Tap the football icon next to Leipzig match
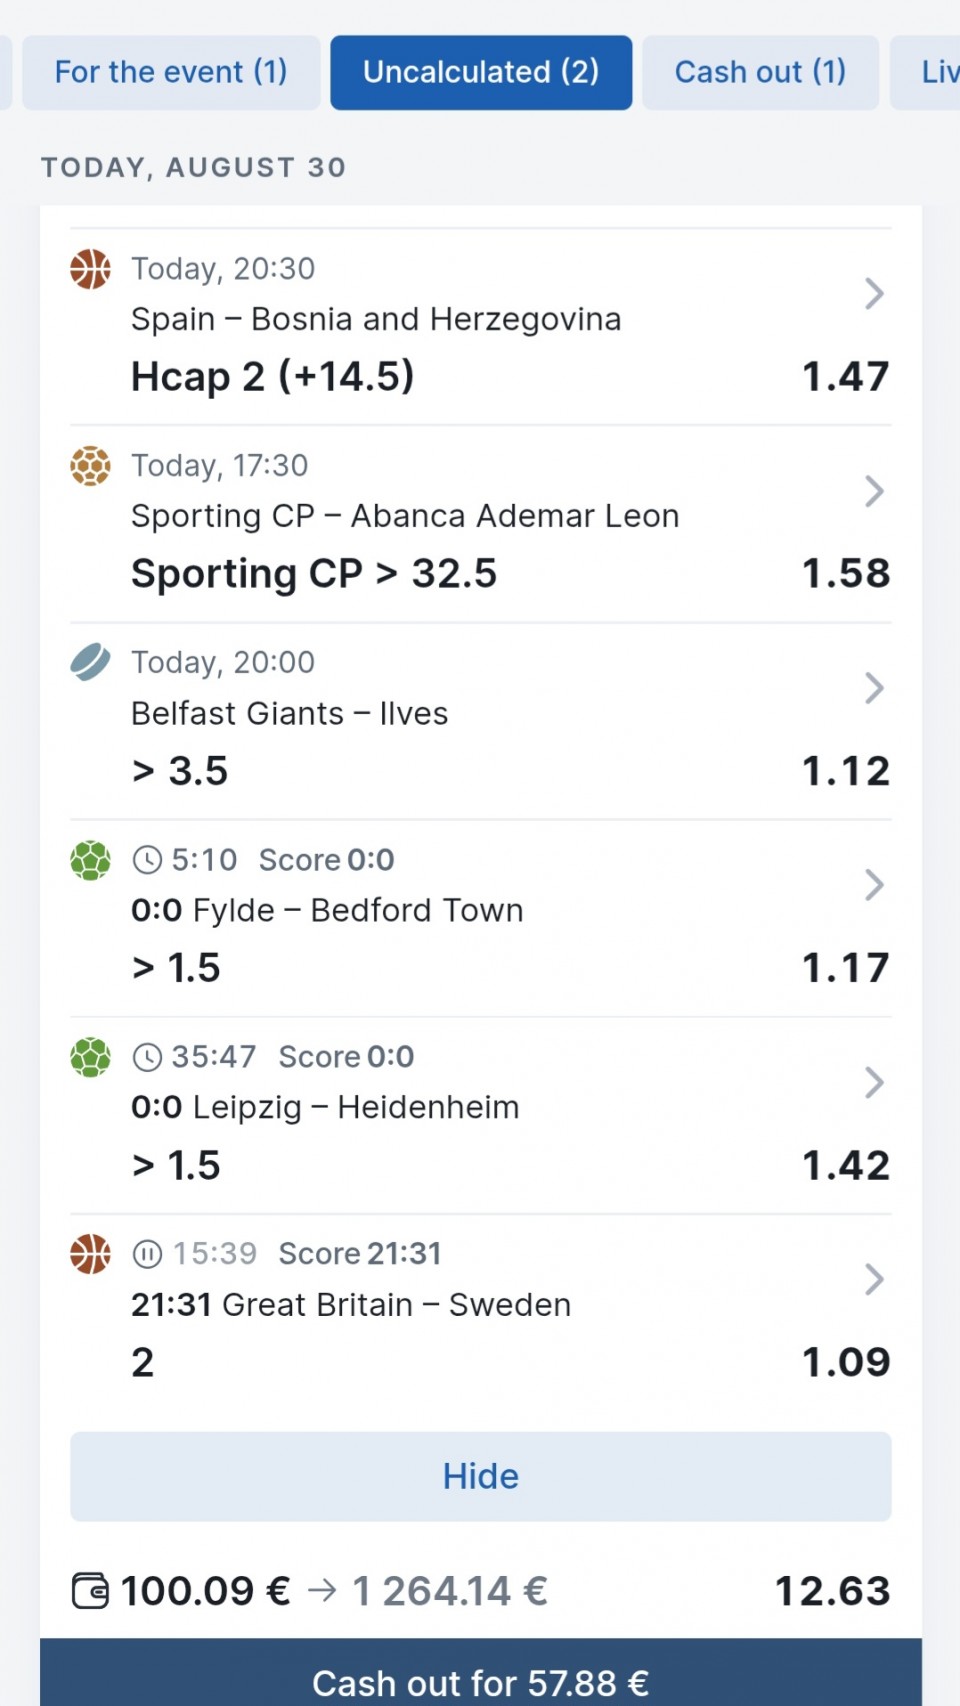This screenshot has height=1706, width=960. [x=90, y=1057]
